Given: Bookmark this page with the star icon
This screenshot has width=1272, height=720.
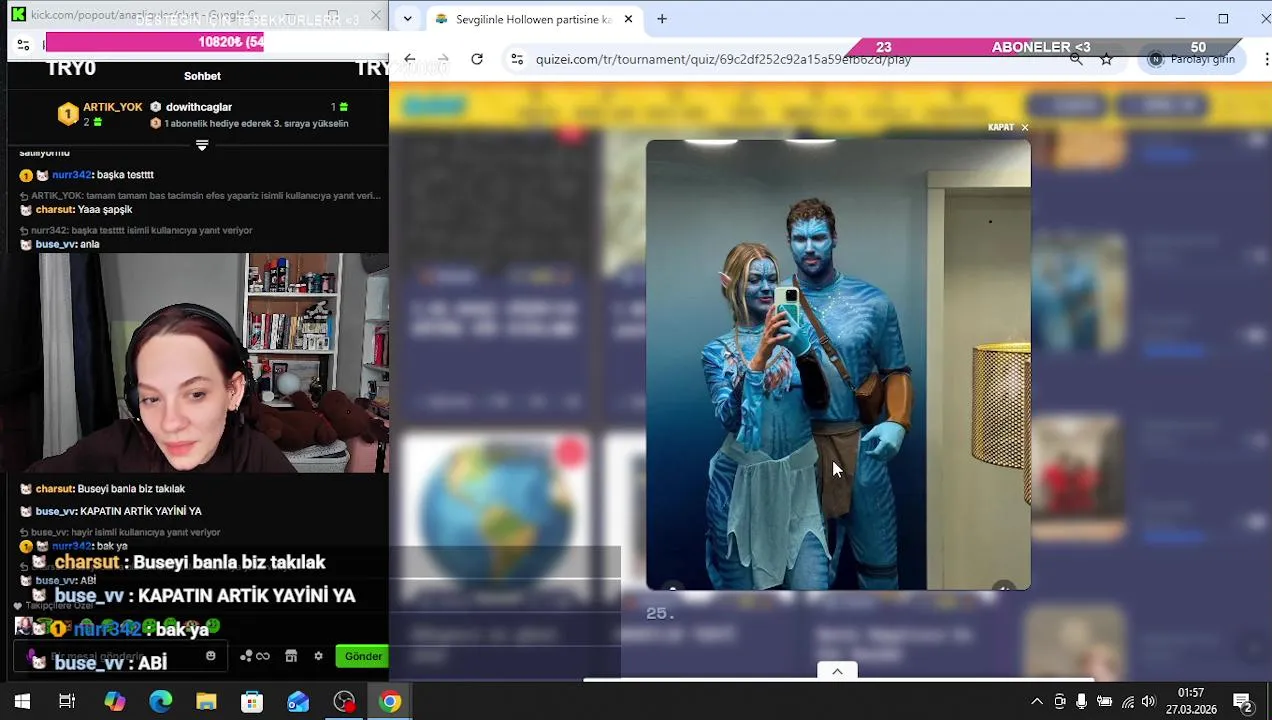Looking at the screenshot, I should pos(1106,59).
